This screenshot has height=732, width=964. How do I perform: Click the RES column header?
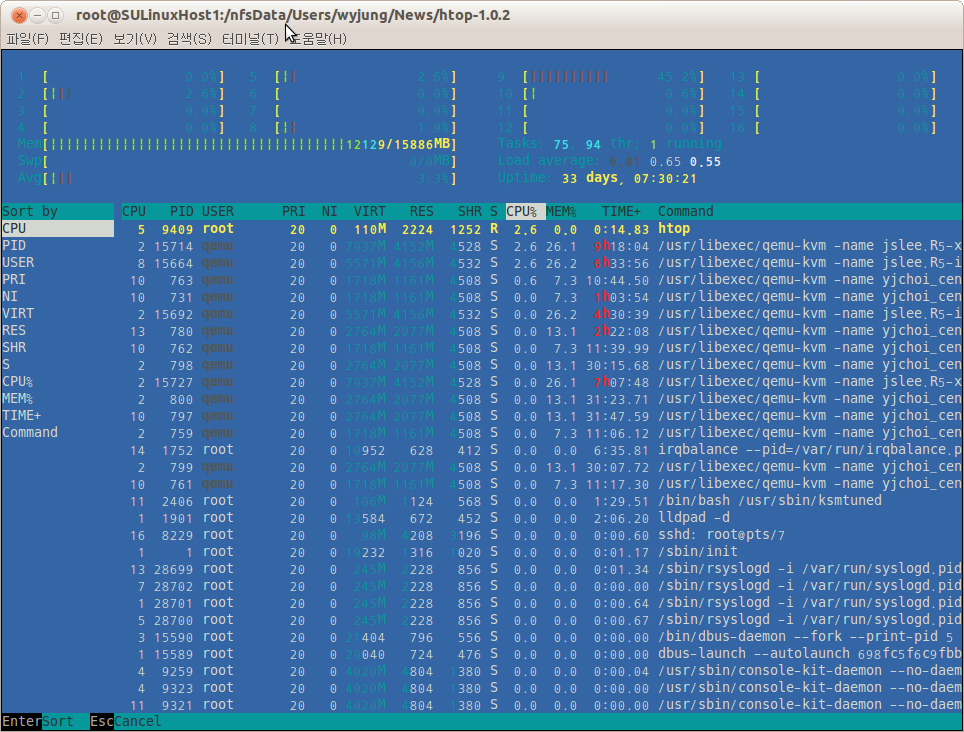click(422, 211)
